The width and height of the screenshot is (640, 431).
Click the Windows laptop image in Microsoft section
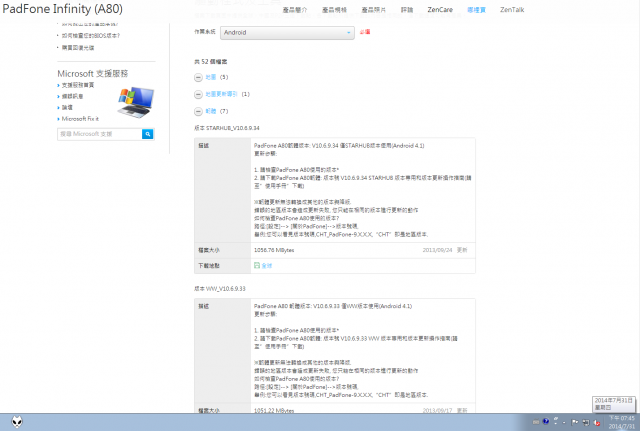[136, 102]
